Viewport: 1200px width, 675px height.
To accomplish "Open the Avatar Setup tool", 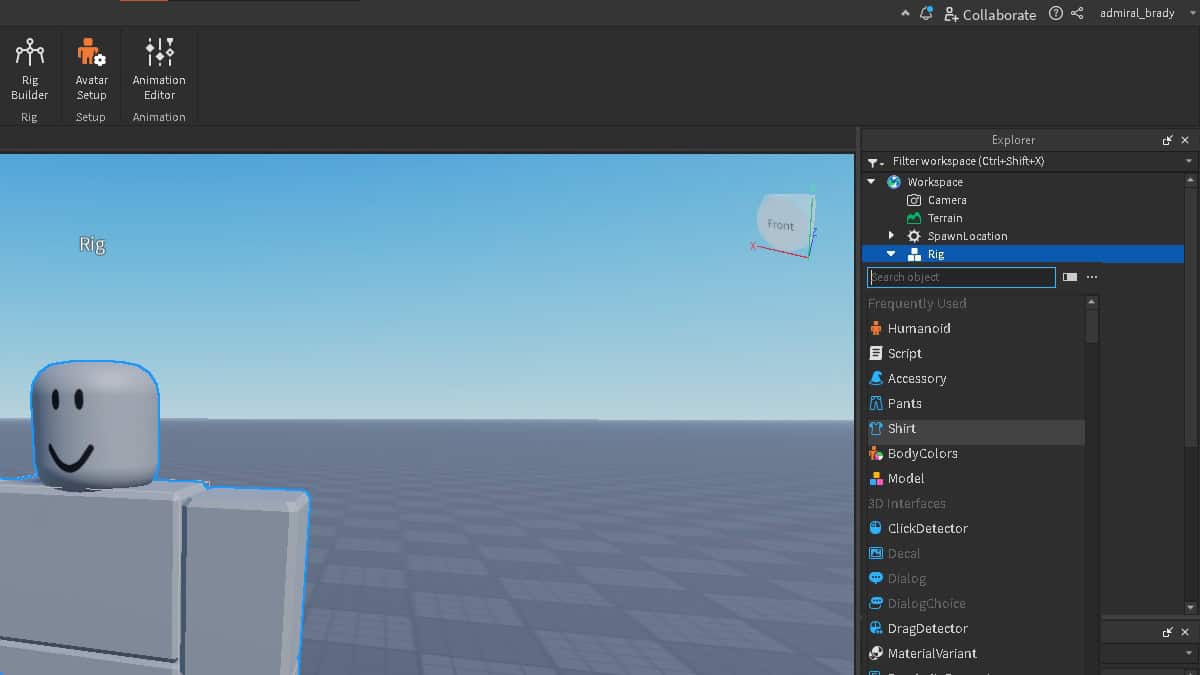I will (x=91, y=70).
